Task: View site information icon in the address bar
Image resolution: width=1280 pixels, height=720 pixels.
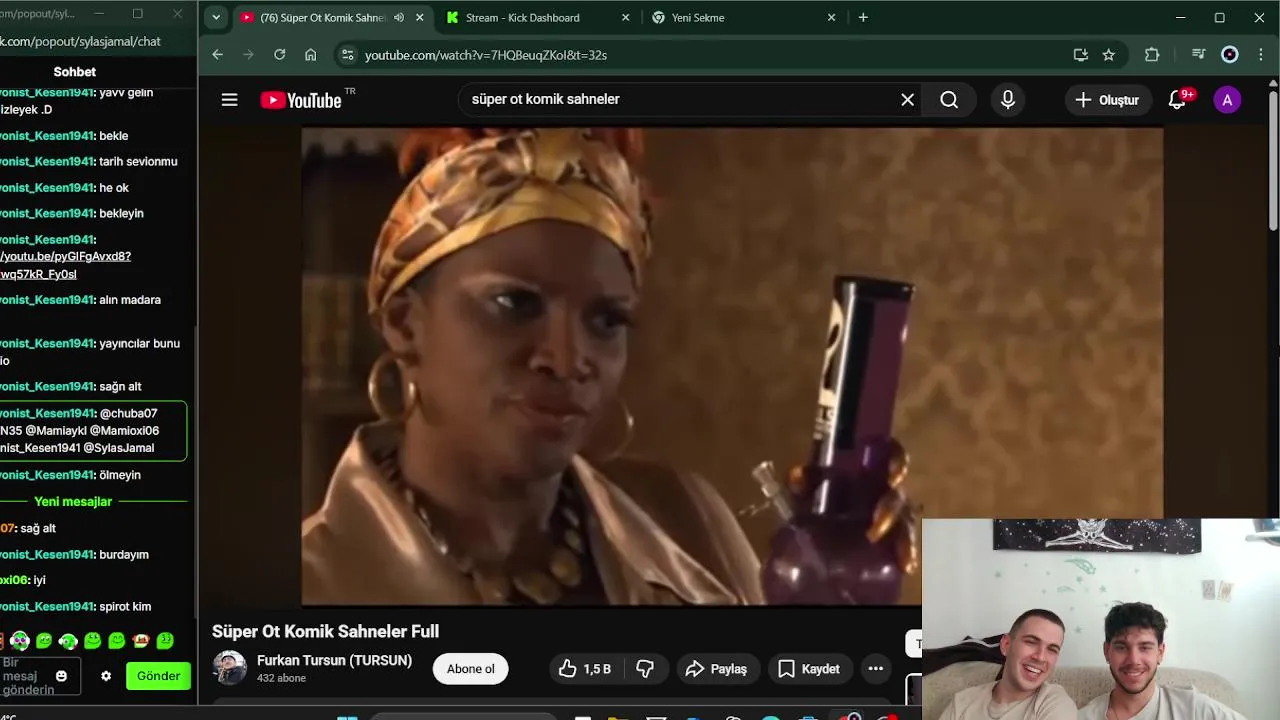Action: (x=346, y=55)
